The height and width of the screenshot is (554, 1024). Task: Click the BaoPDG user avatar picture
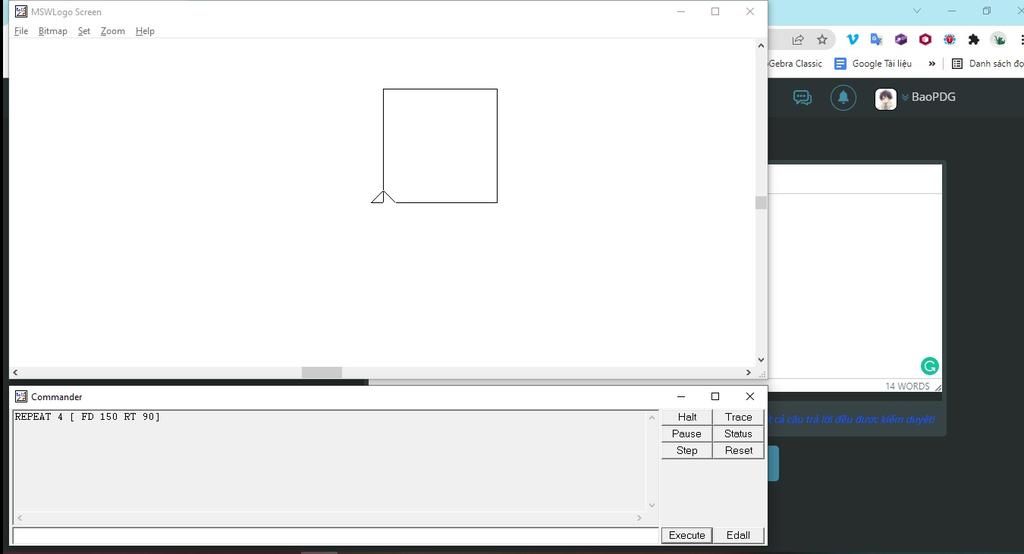[886, 99]
